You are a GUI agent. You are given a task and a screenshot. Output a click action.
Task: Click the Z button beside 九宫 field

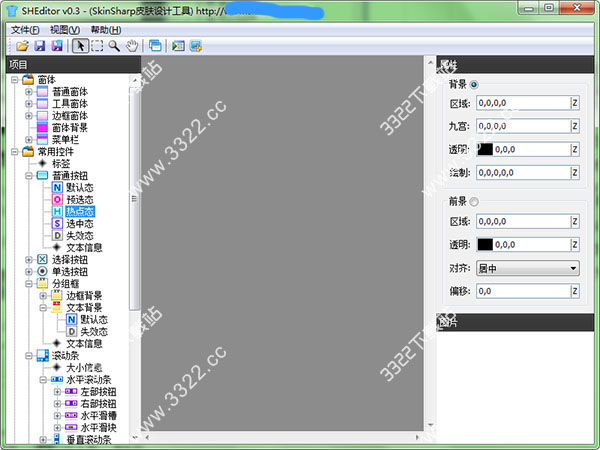point(574,126)
